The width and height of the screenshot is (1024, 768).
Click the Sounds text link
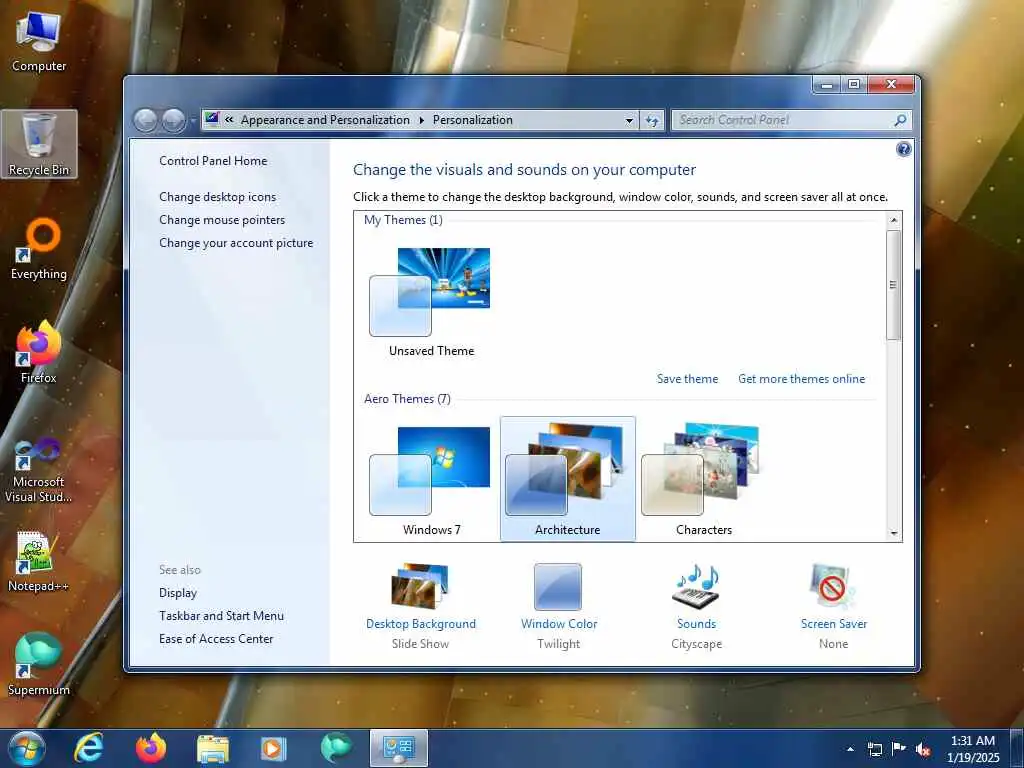696,624
